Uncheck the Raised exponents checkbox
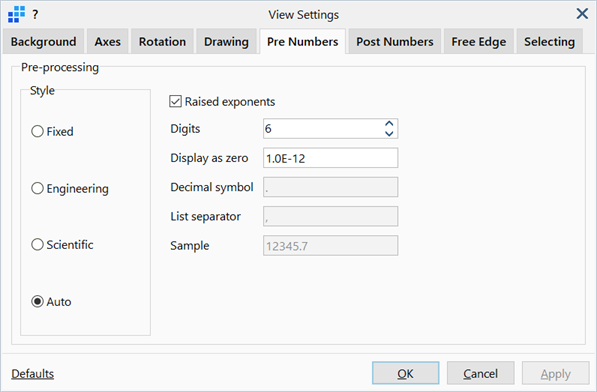Image resolution: width=597 pixels, height=392 pixels. click(x=175, y=102)
